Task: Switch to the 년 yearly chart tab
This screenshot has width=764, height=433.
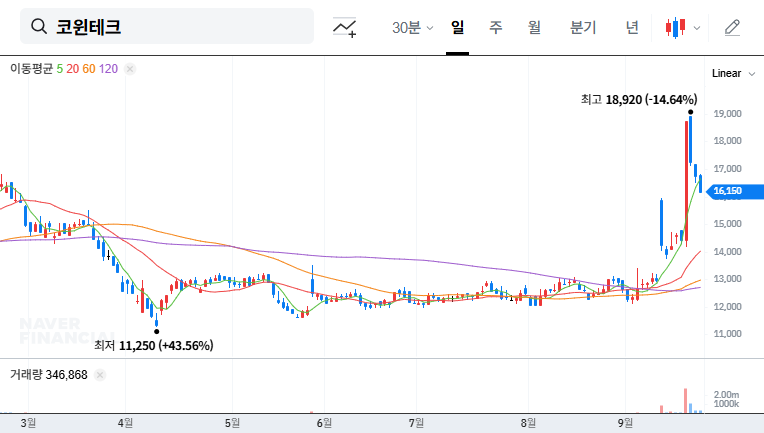Action: [x=632, y=27]
